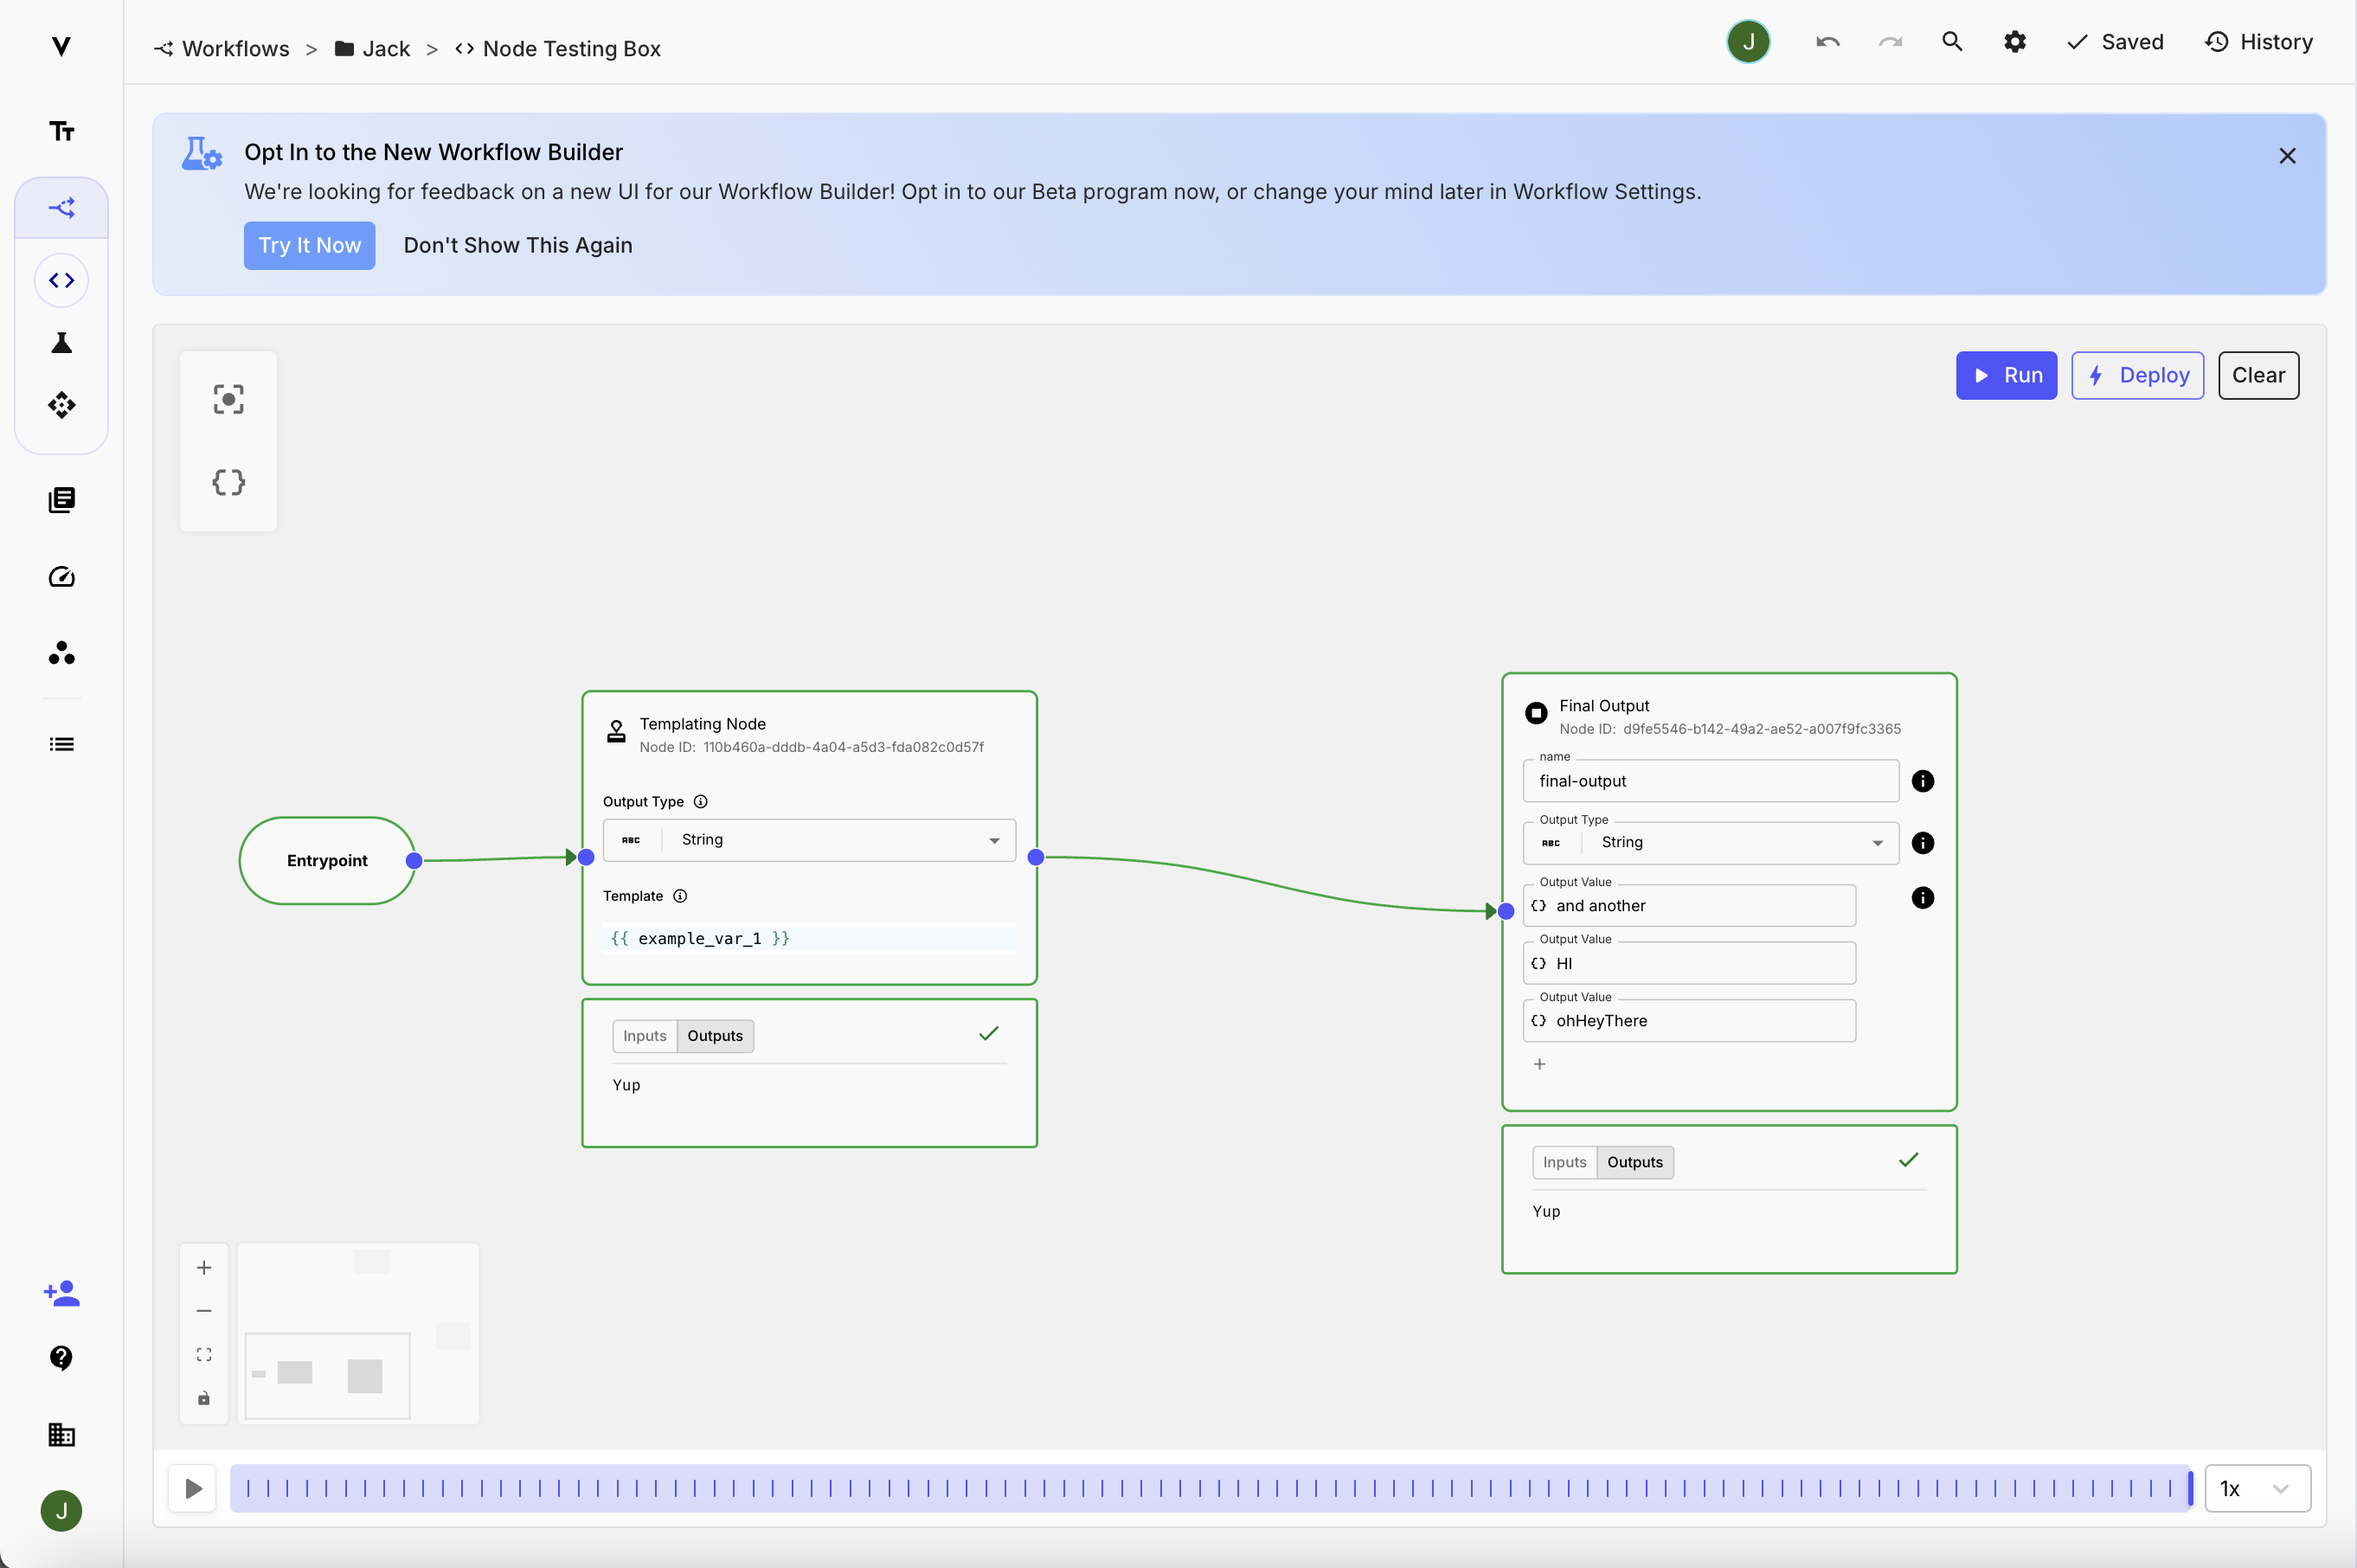Open the settings gear icon
Screen dimensions: 2357x1568
(2014, 42)
